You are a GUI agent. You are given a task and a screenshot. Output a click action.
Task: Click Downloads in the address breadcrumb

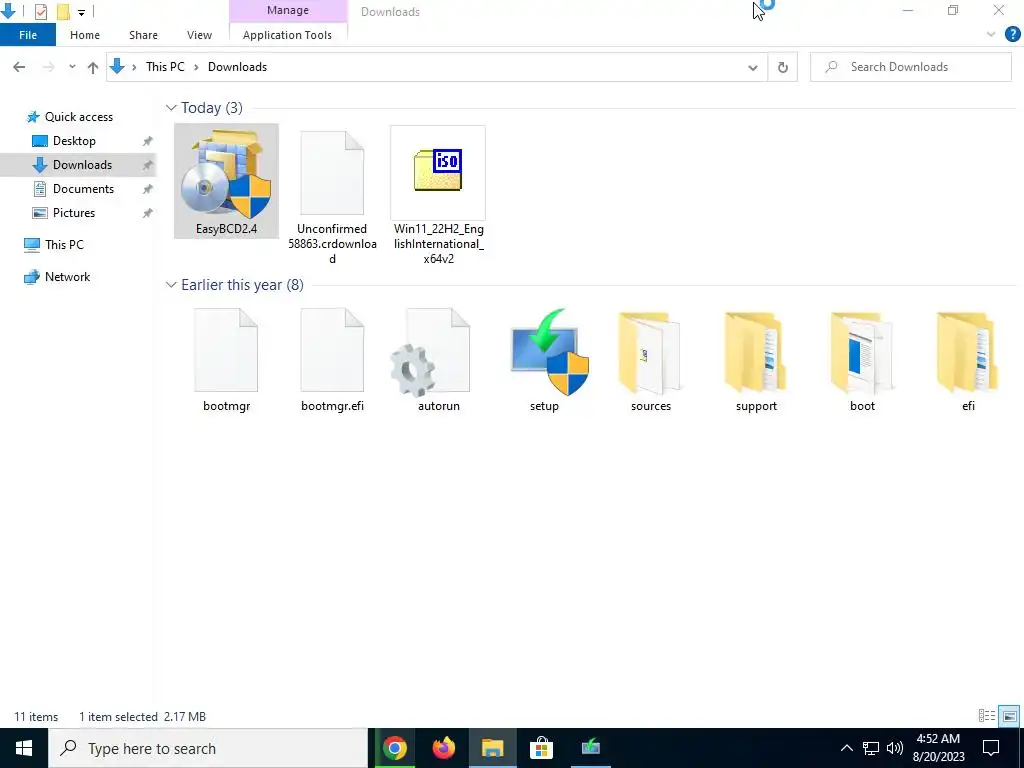(x=237, y=67)
